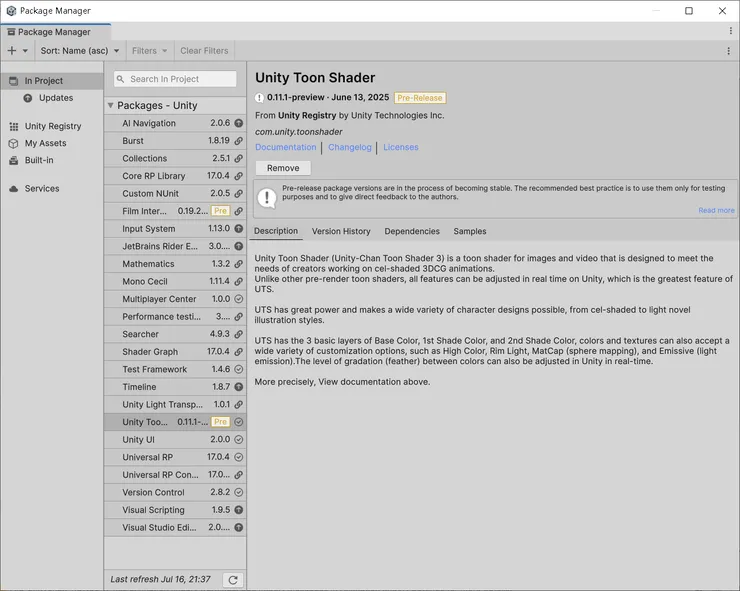Click the Pre label on Film Internal row

(x=220, y=211)
